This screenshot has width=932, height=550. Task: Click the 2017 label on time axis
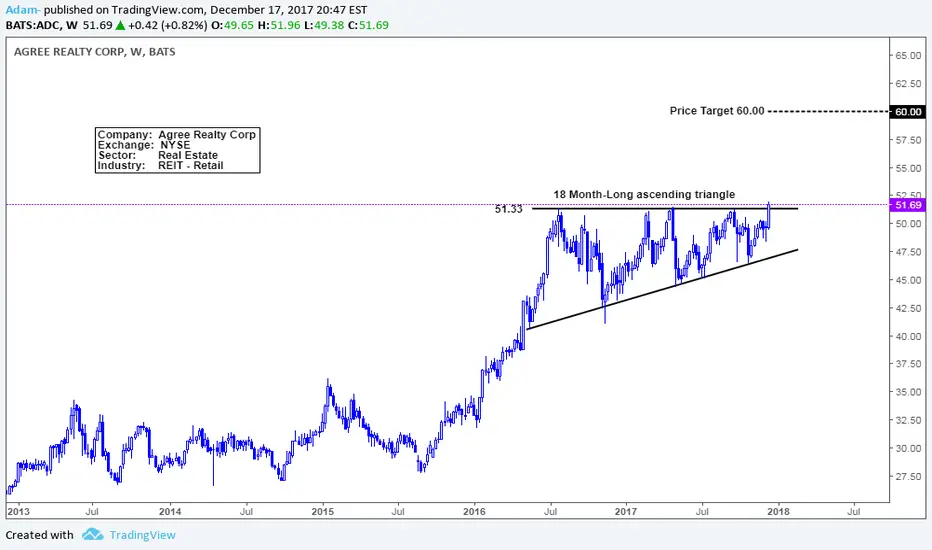pyautogui.click(x=626, y=511)
